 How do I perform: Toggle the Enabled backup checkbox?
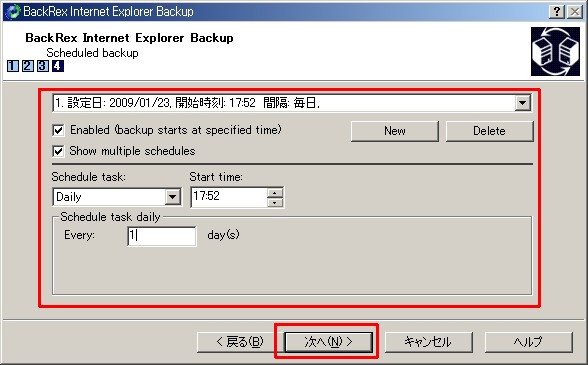[58, 131]
